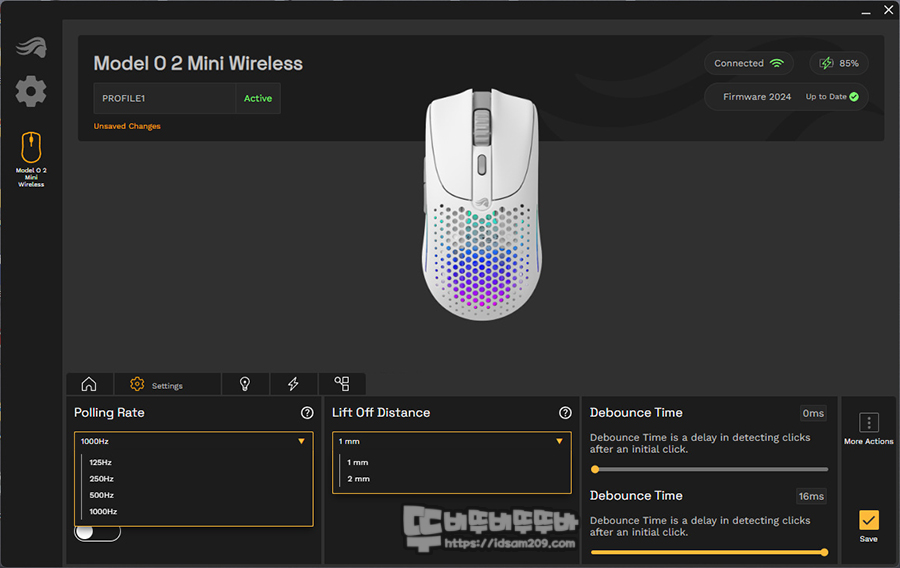This screenshot has height=568, width=900.
Task: Go to the Home tab icon
Action: [89, 384]
